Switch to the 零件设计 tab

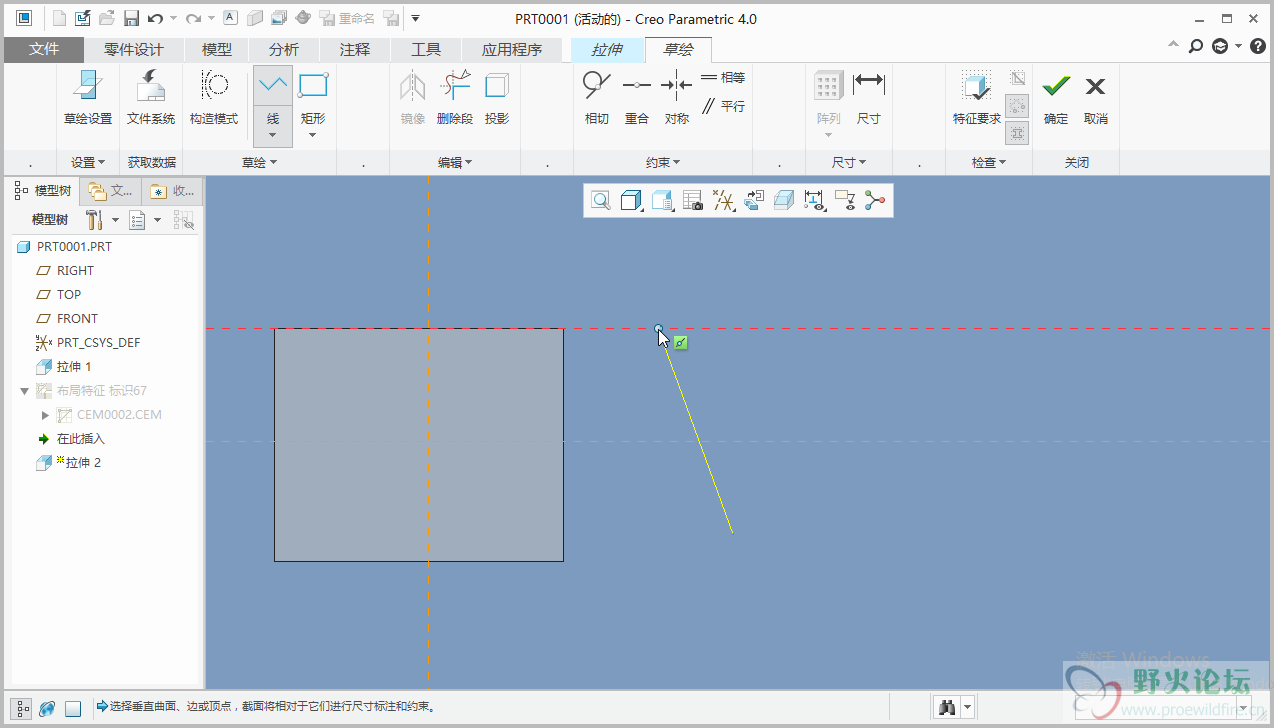click(x=134, y=49)
